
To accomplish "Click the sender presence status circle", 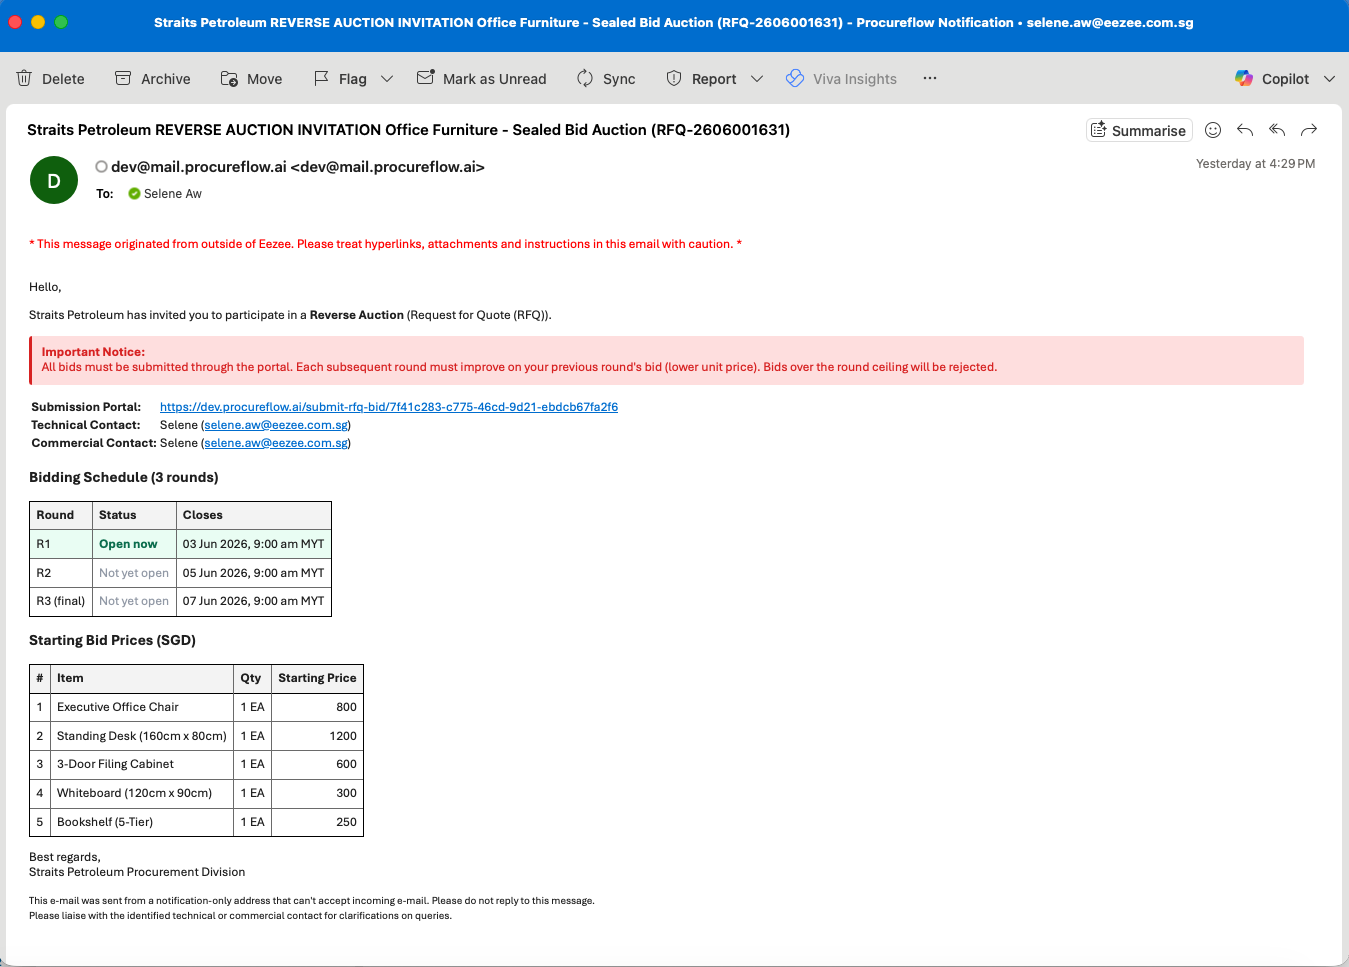I will click(x=101, y=167).
